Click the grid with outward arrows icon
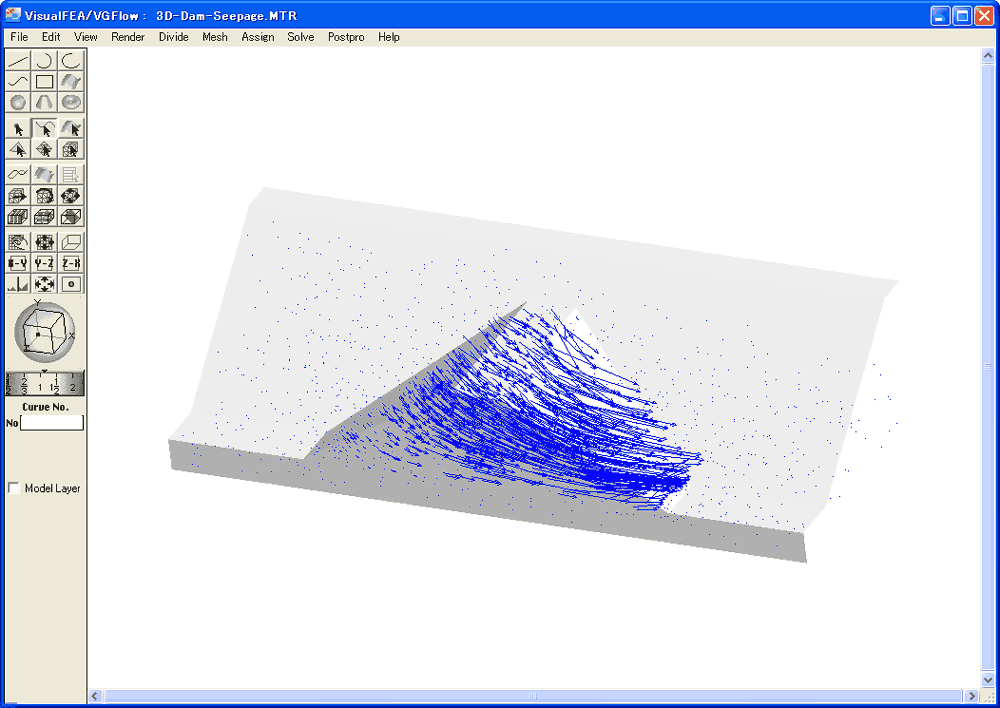Image resolution: width=1000 pixels, height=708 pixels. [x=44, y=242]
